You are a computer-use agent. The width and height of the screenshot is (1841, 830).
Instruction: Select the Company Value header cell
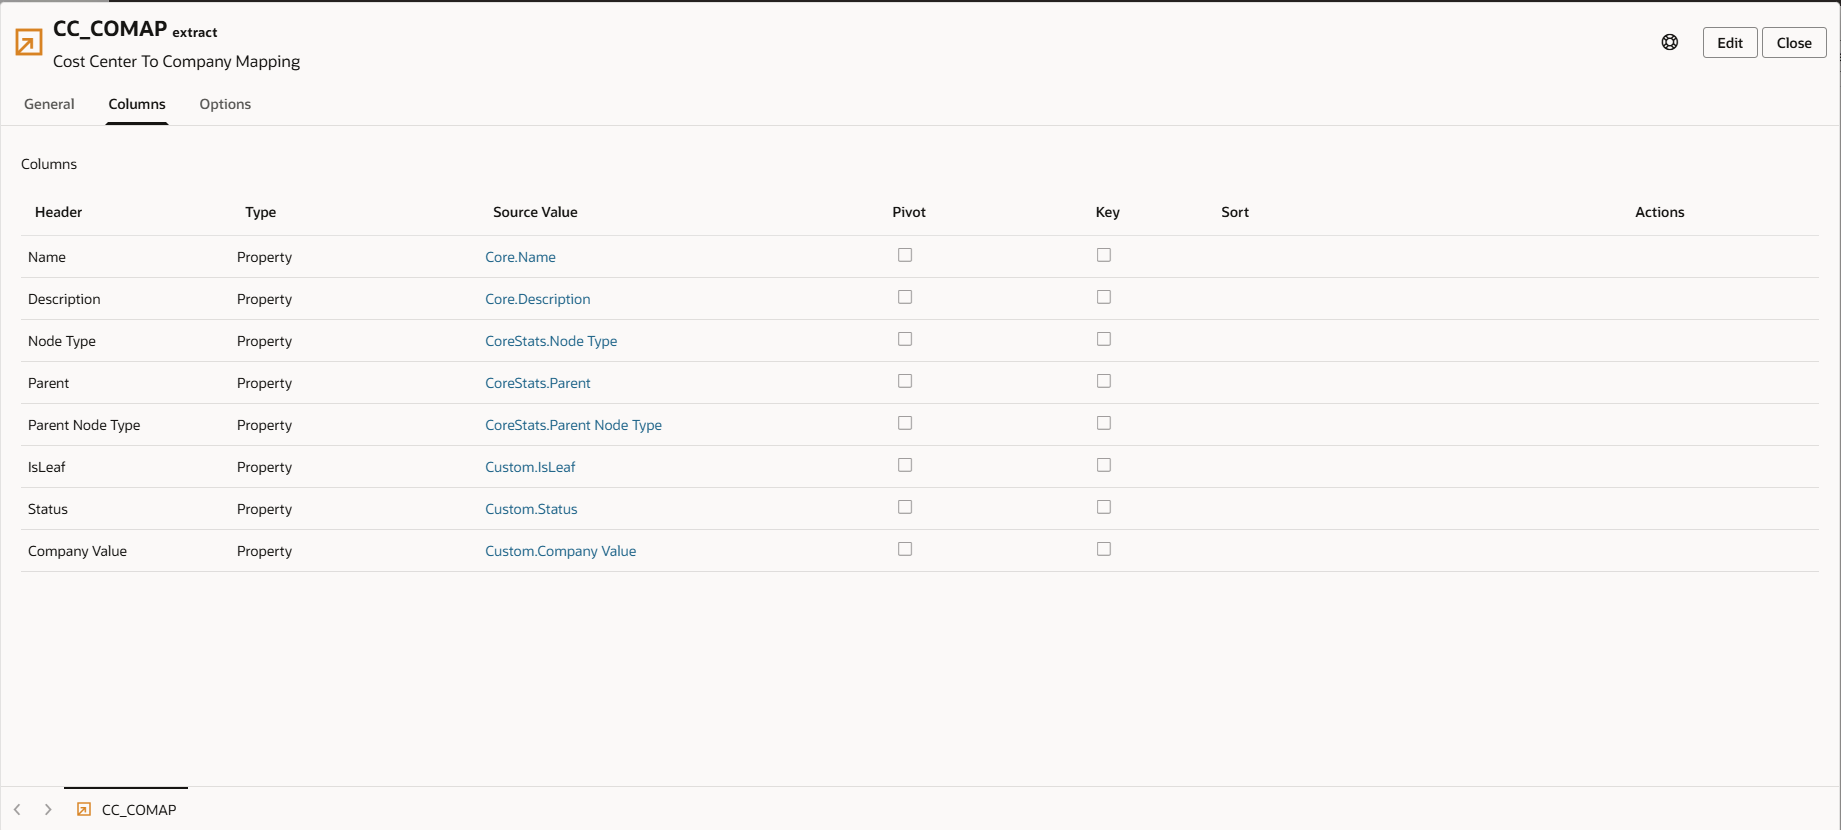click(77, 551)
